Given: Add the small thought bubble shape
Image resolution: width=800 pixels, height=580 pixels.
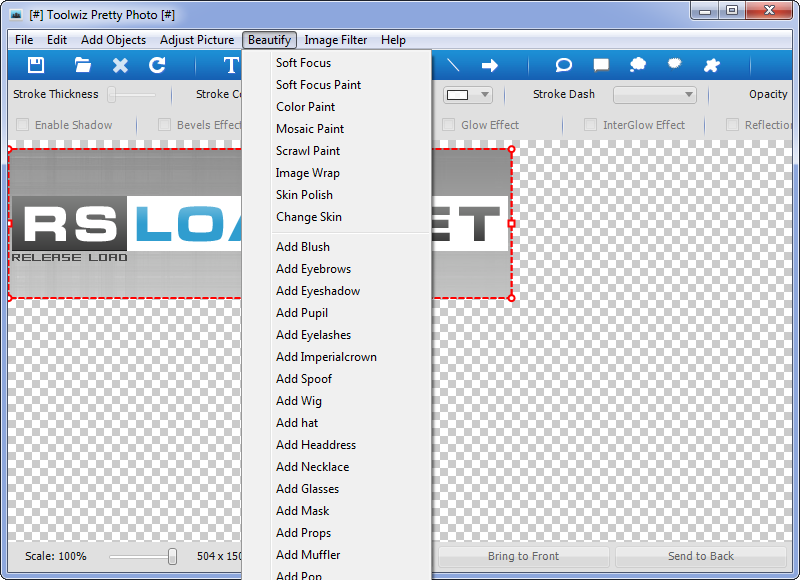Looking at the screenshot, I should 674,64.
